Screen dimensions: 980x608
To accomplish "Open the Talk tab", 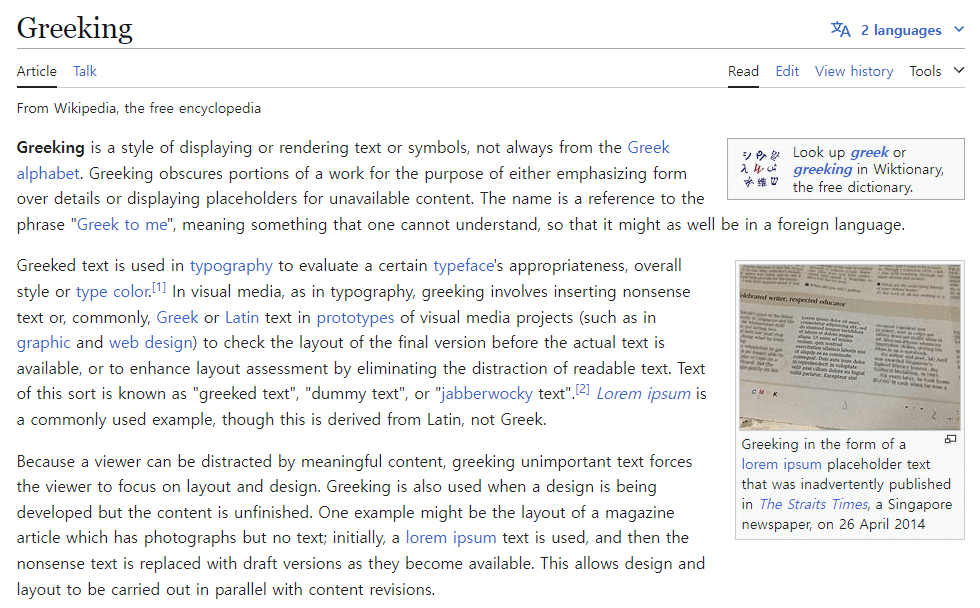I will point(85,71).
